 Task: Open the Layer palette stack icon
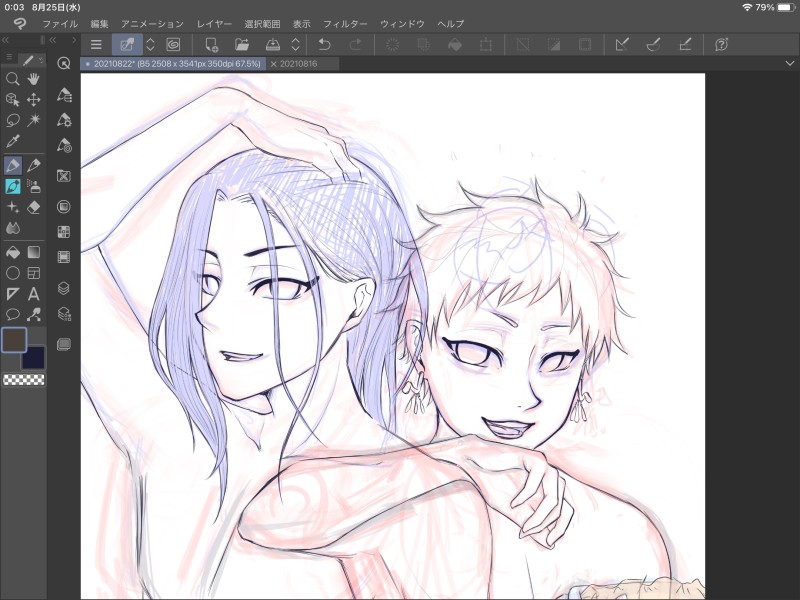(x=64, y=288)
